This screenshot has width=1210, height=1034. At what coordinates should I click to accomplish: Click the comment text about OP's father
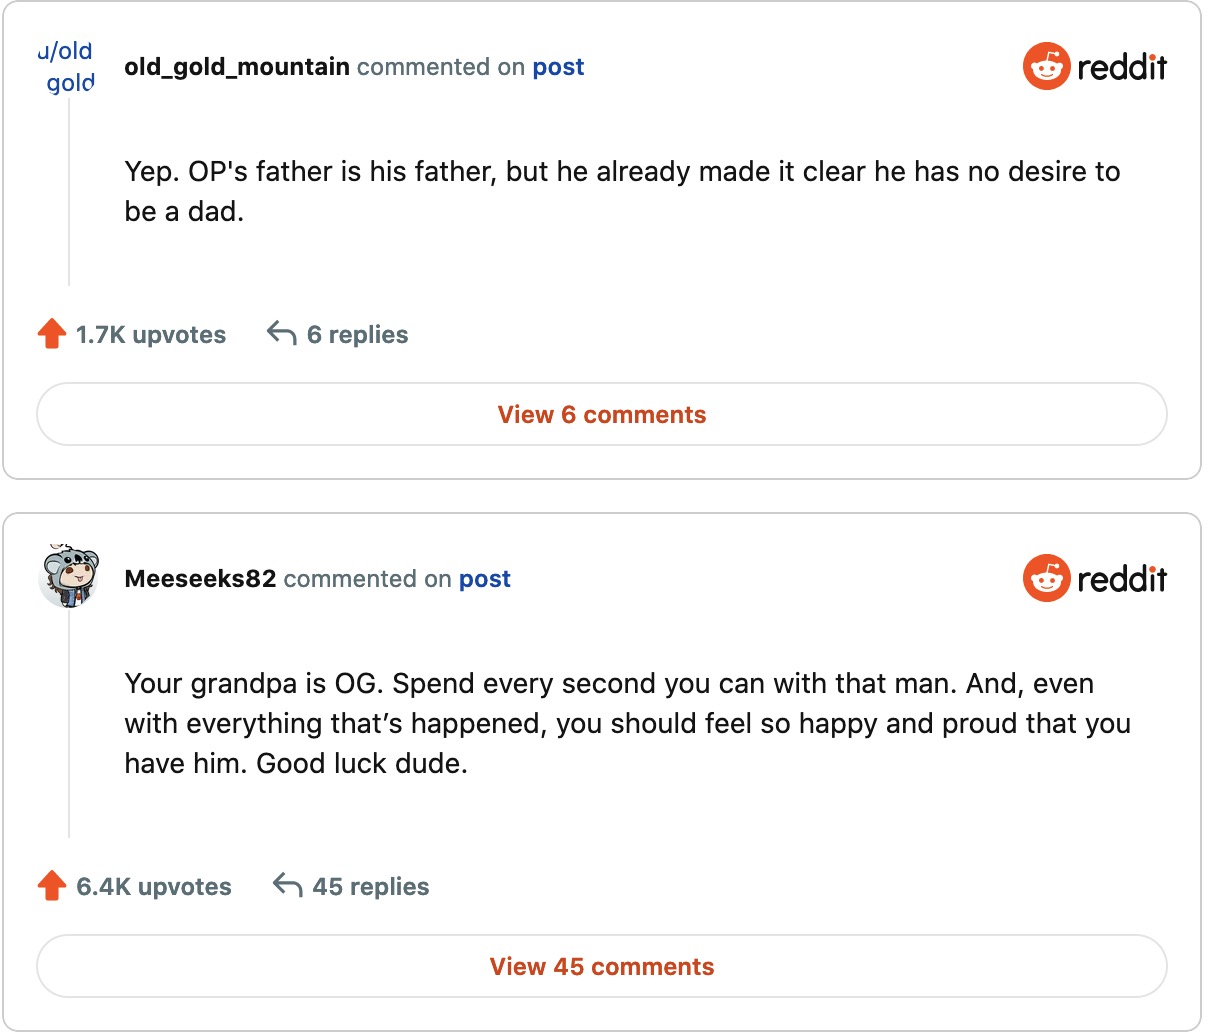point(622,191)
